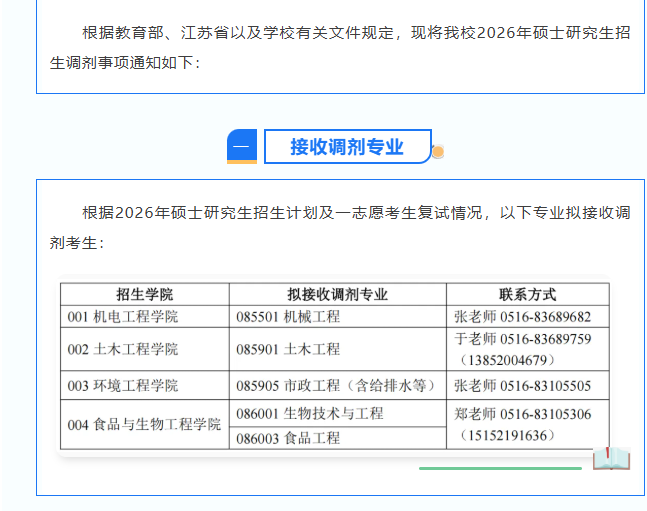Image resolution: width=647 pixels, height=511 pixels.
Task: Select the 001 机电工程学院 cell
Action: (x=123, y=317)
